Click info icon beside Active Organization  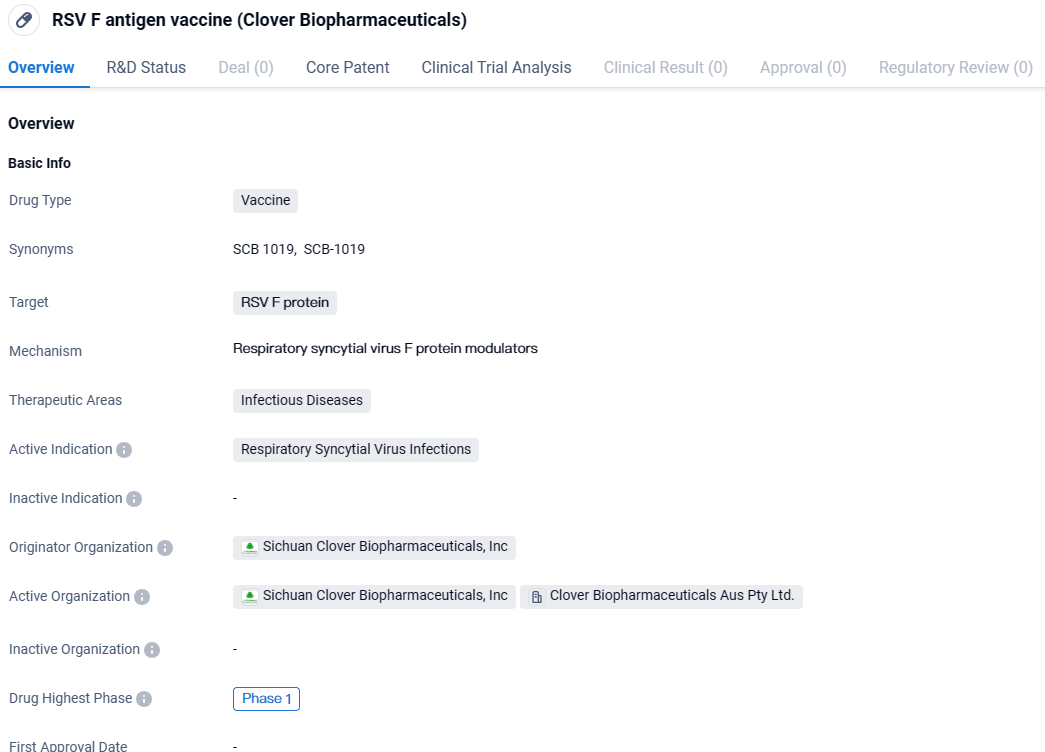tap(142, 597)
